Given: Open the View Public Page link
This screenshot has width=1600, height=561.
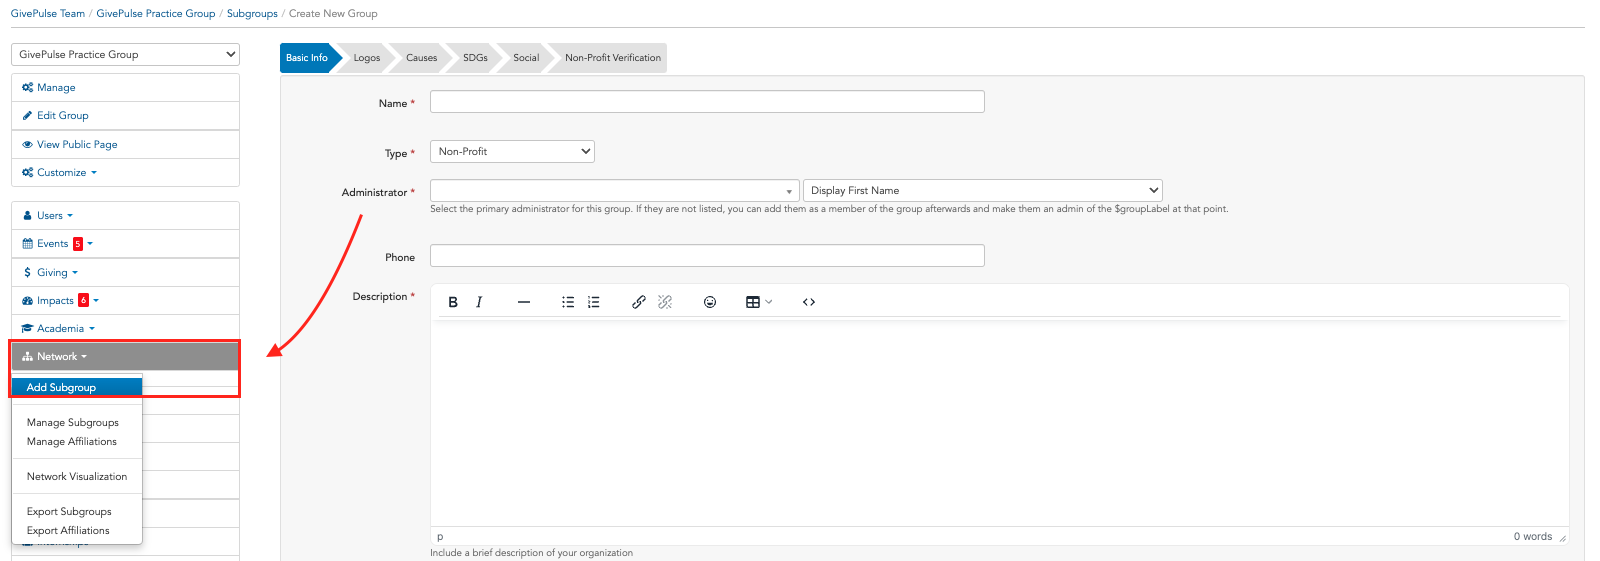Looking at the screenshot, I should [x=125, y=144].
